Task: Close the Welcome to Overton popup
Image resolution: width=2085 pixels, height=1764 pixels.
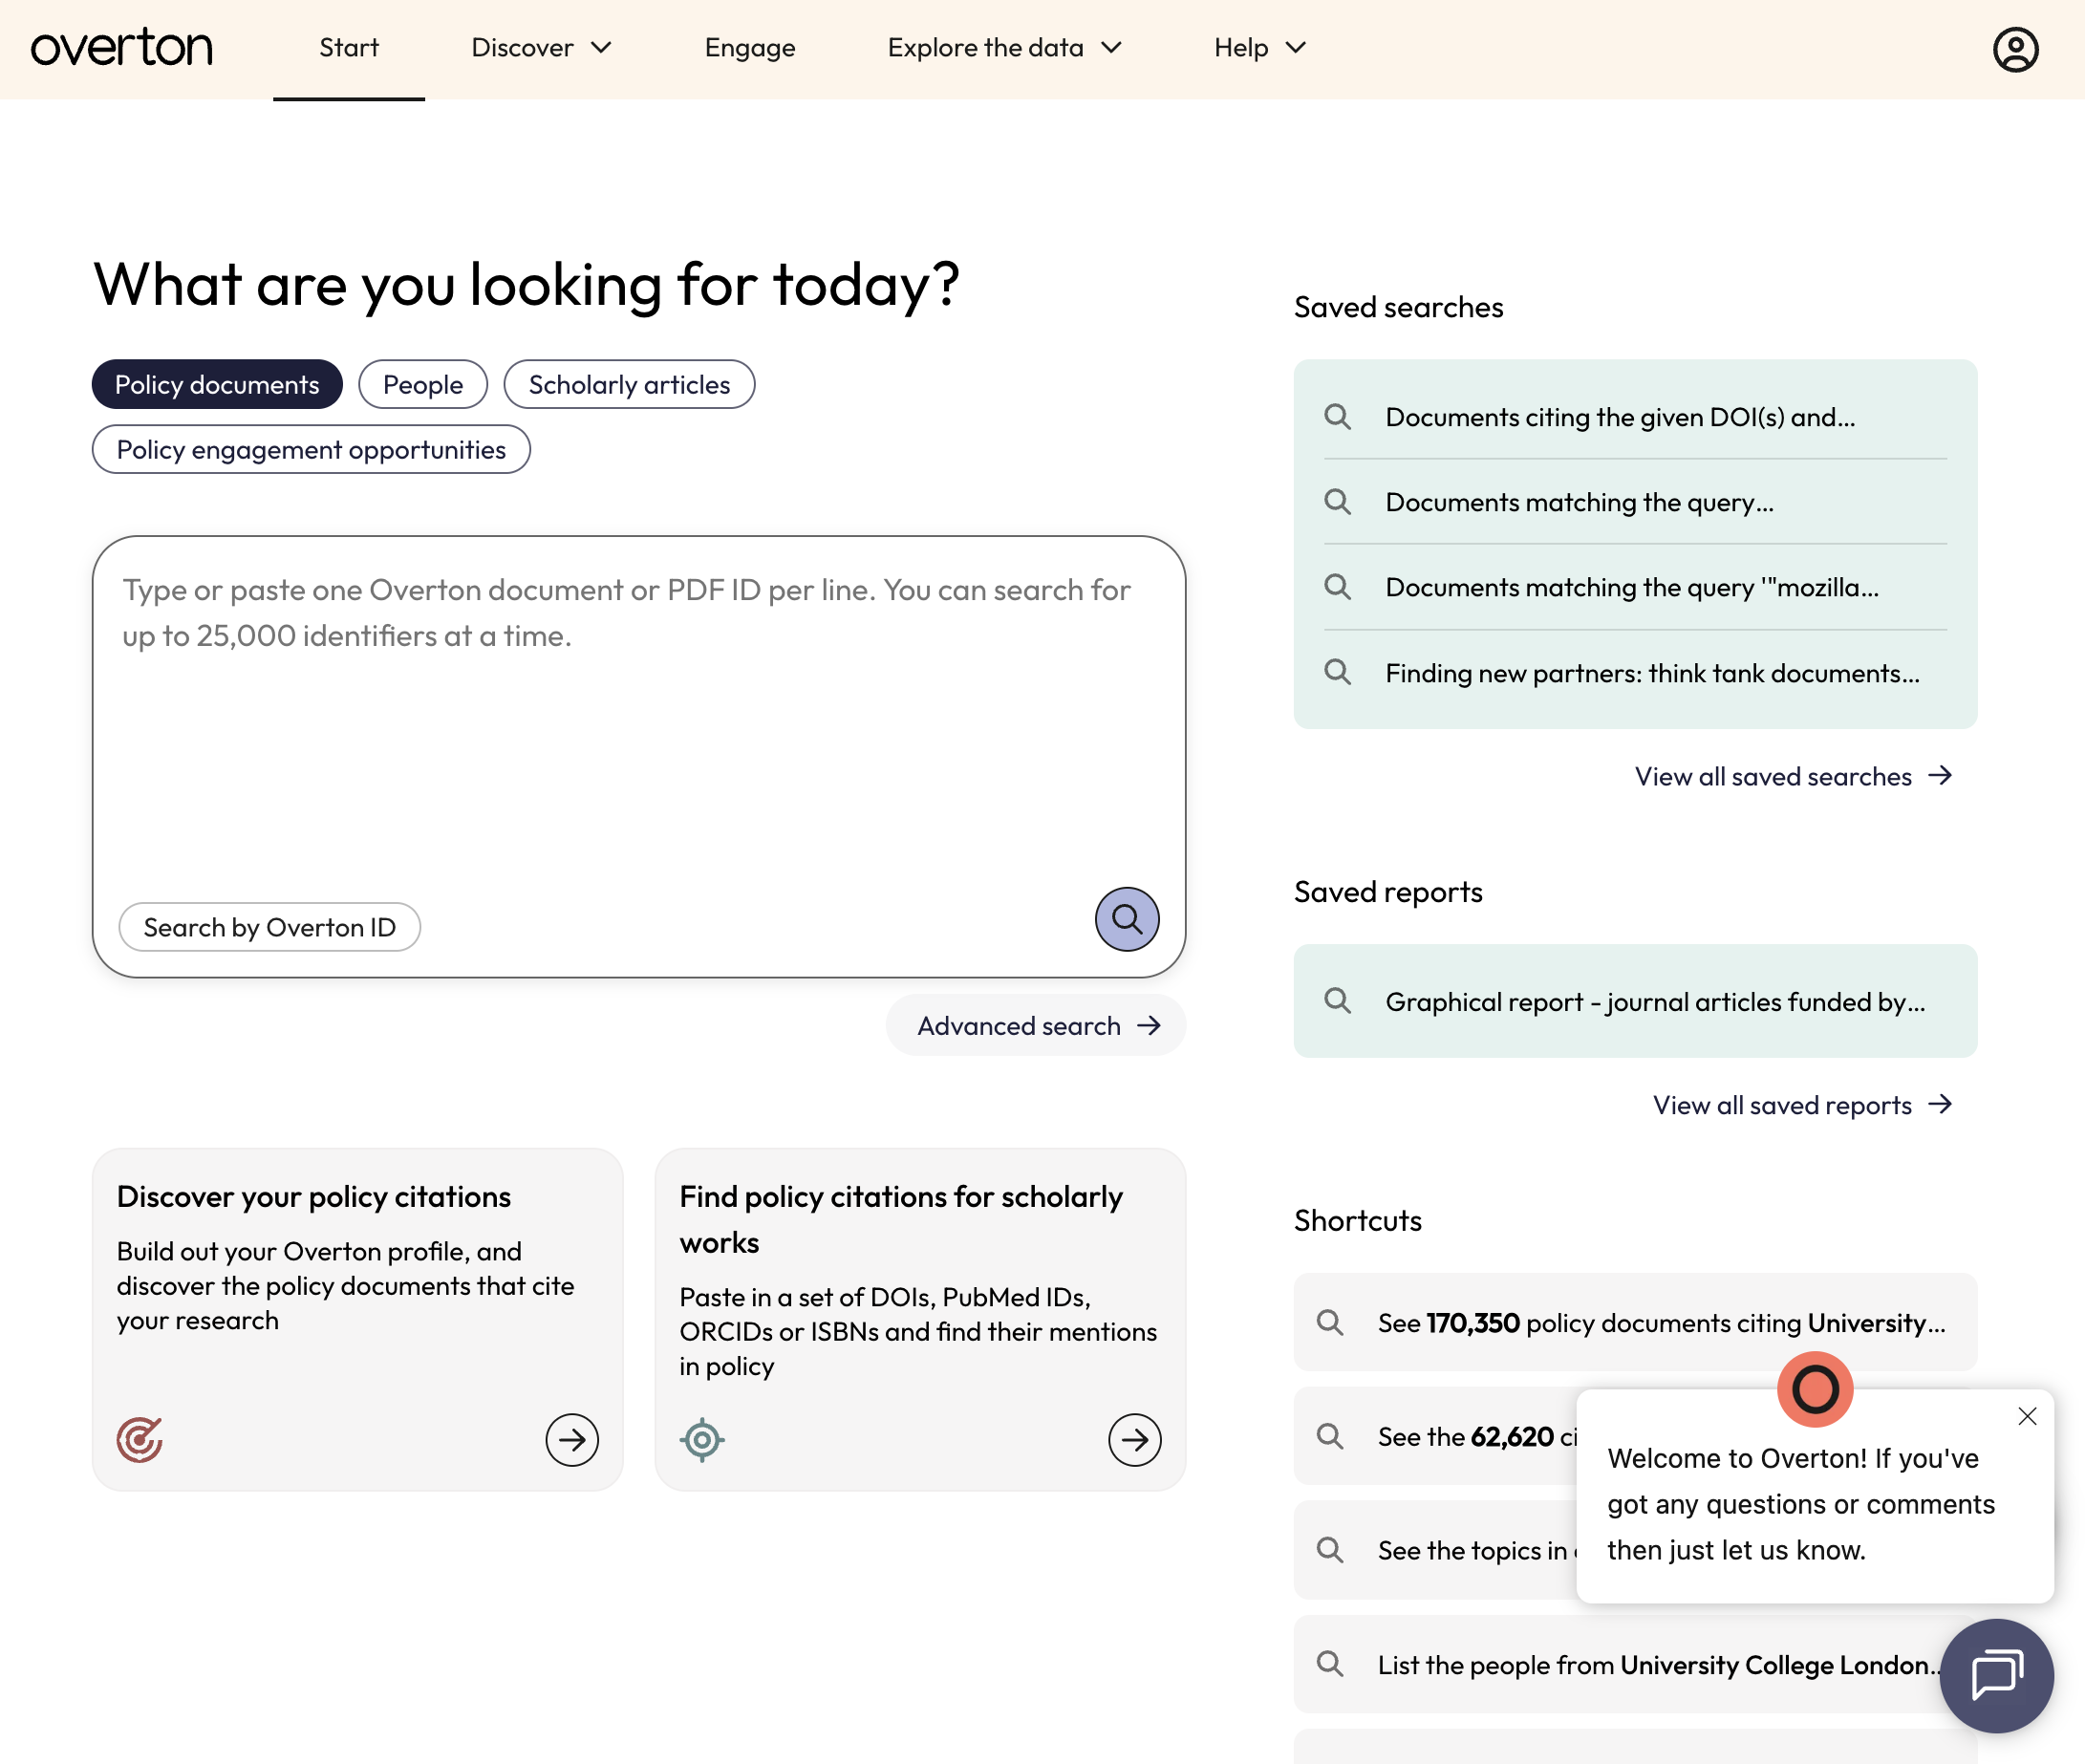Action: tap(2027, 1416)
